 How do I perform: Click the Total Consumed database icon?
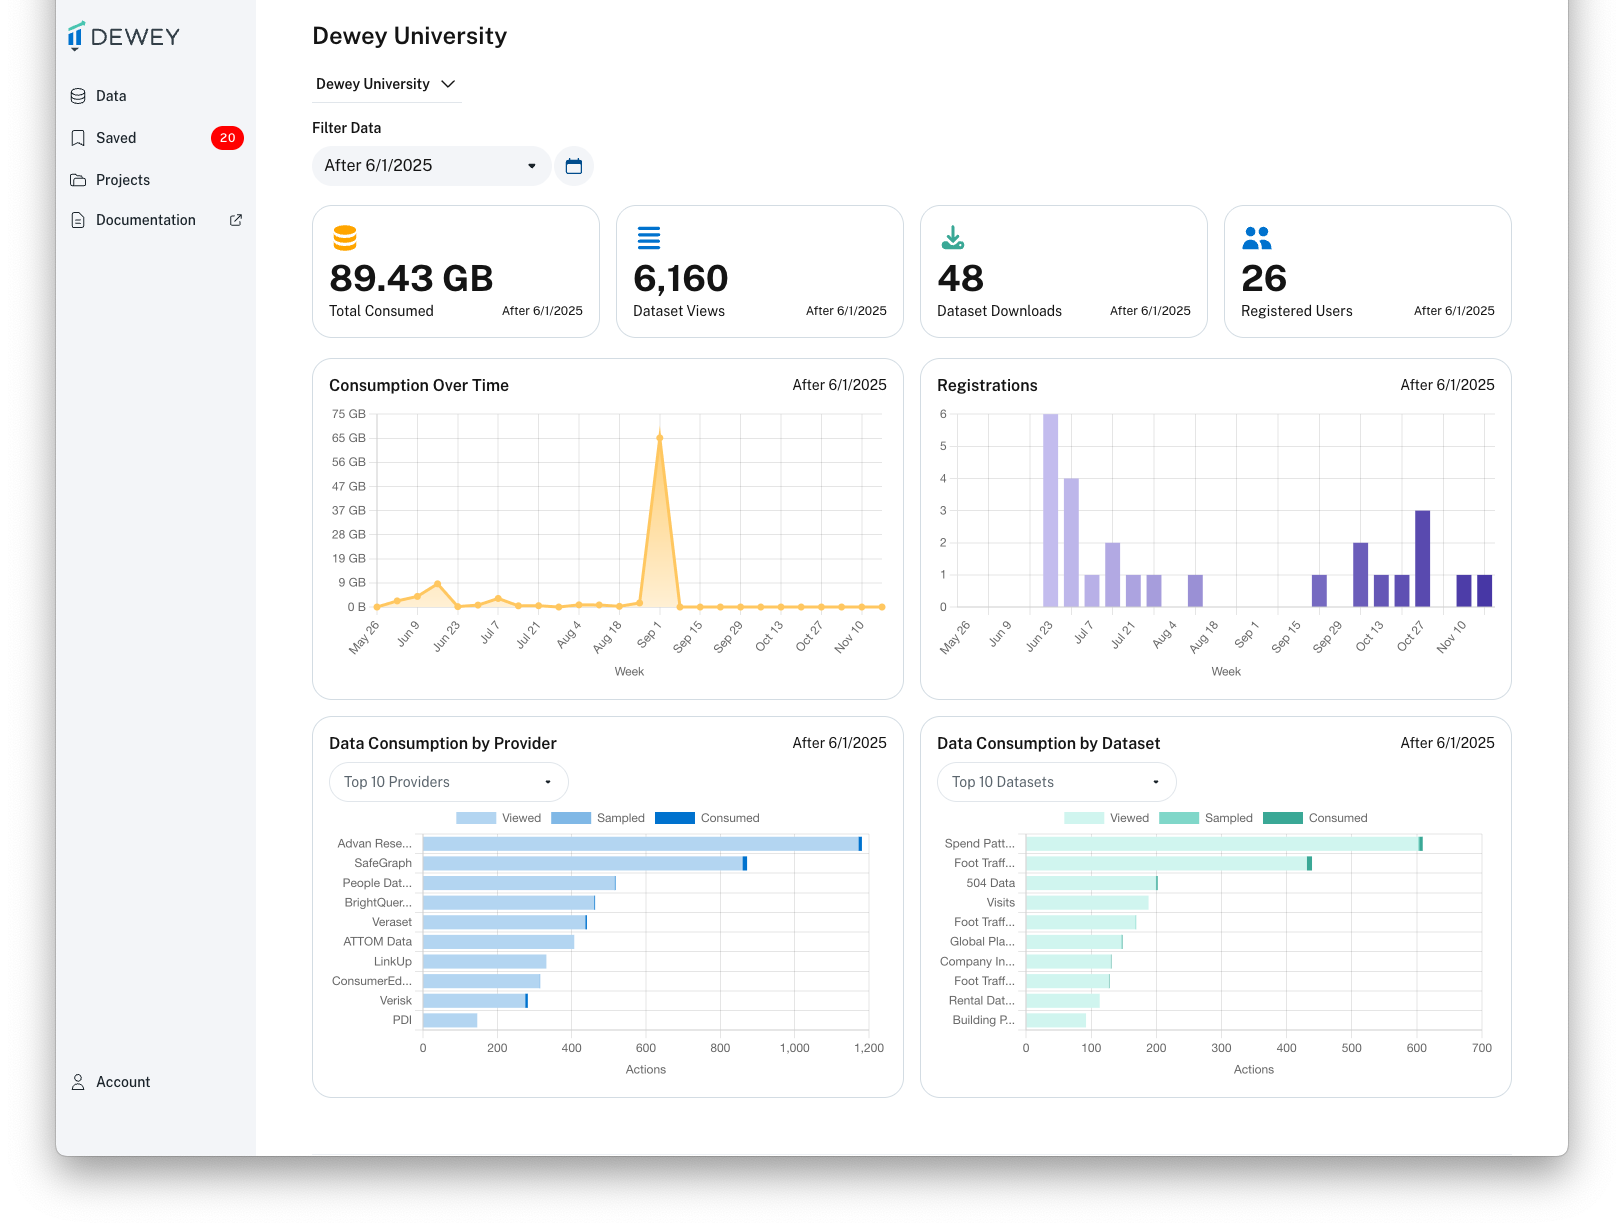click(345, 238)
